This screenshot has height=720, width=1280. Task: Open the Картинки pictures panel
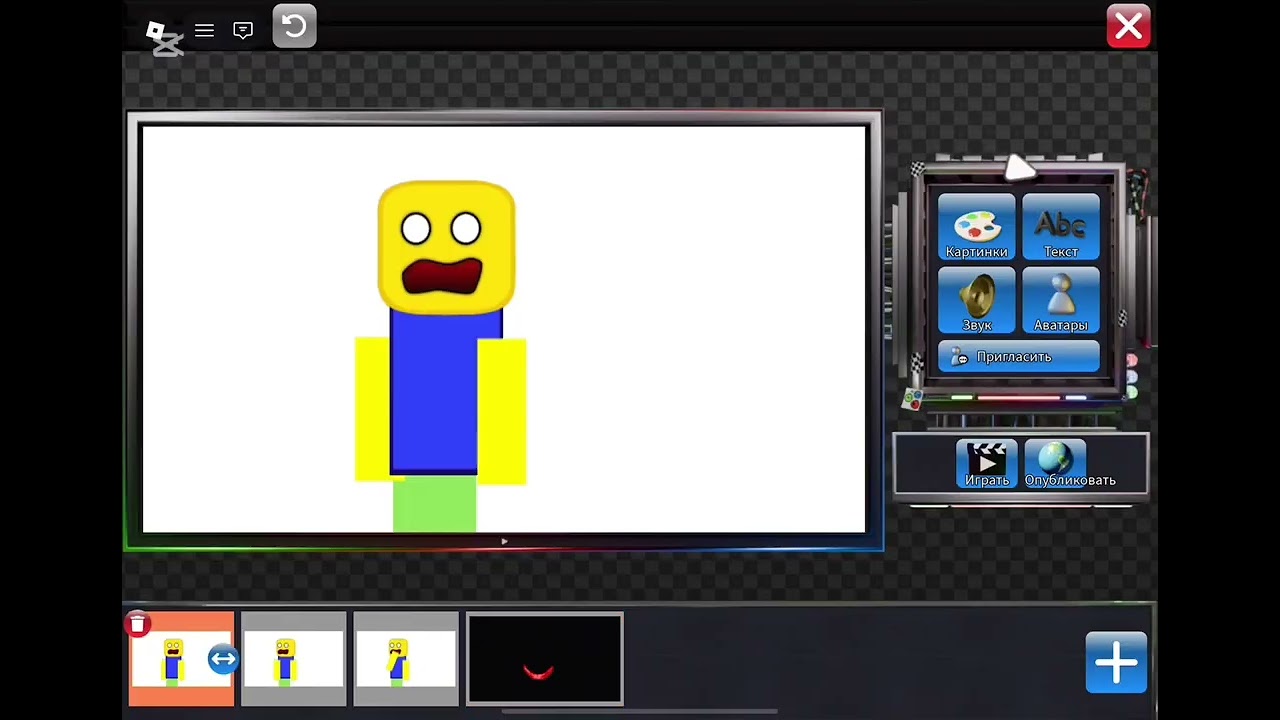tap(976, 227)
